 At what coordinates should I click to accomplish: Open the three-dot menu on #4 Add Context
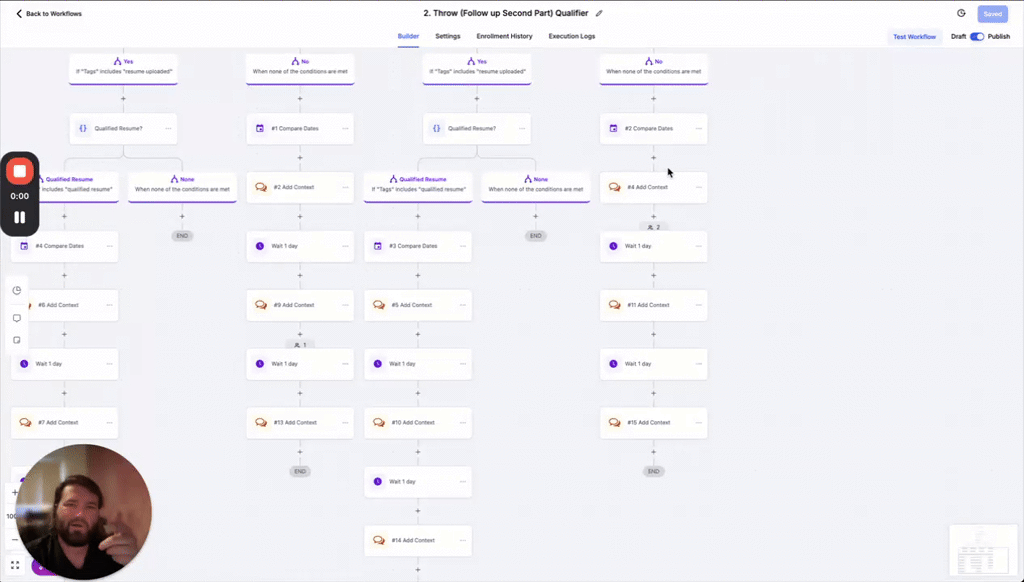698,187
